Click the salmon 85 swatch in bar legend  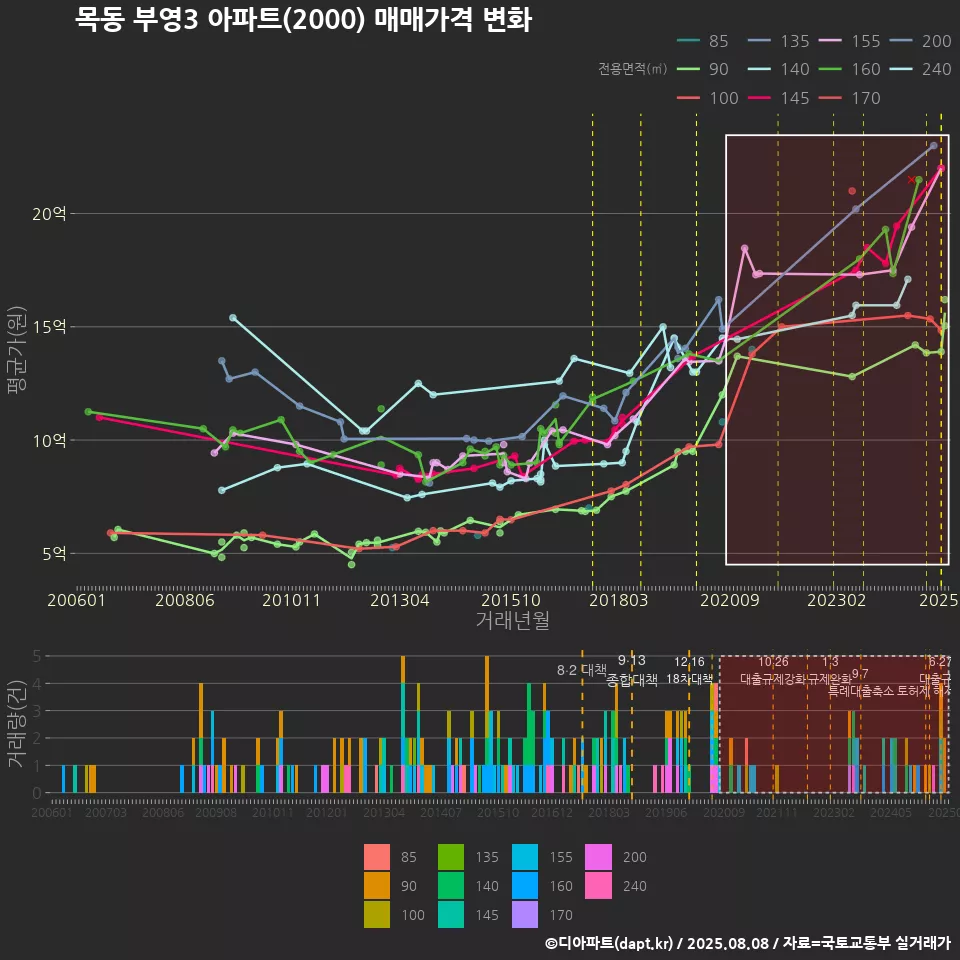coord(377,857)
